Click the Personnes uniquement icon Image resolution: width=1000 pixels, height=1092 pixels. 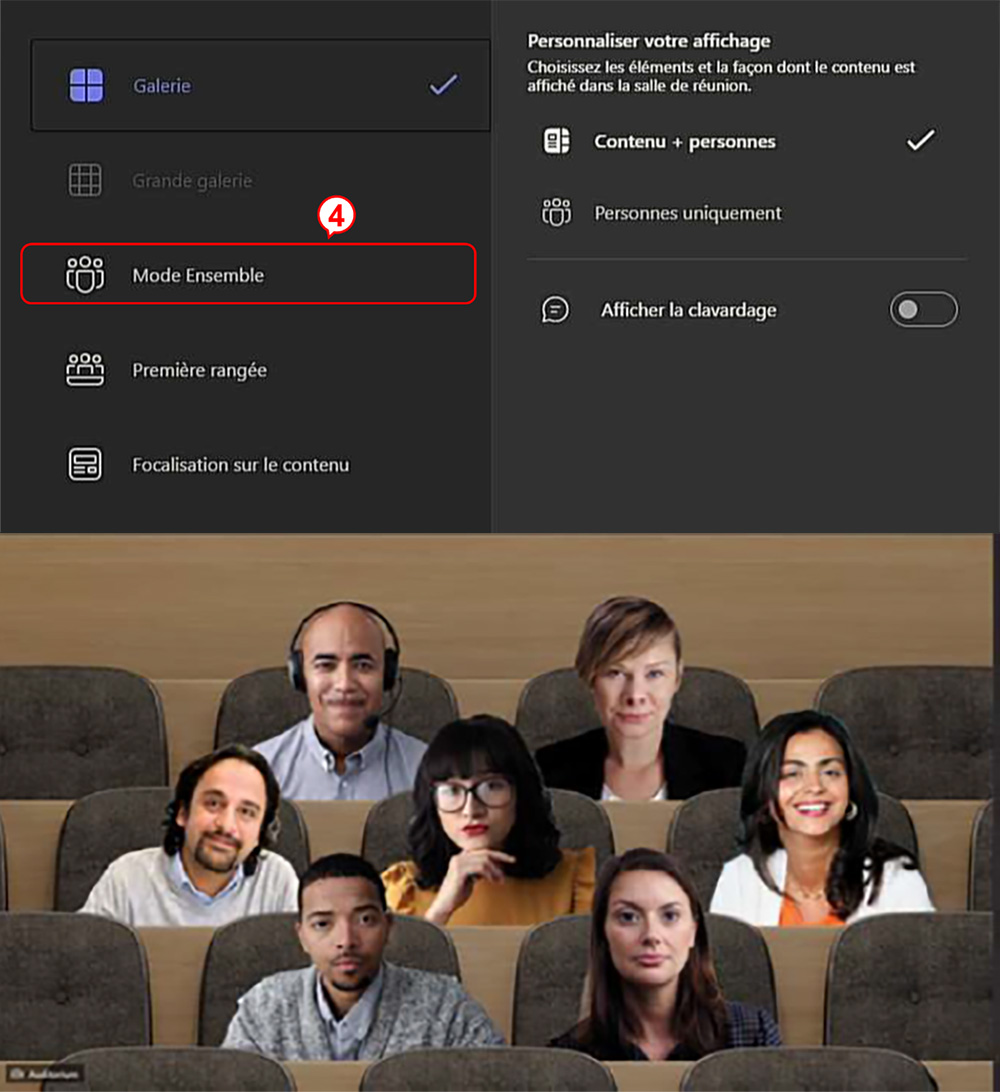click(556, 212)
